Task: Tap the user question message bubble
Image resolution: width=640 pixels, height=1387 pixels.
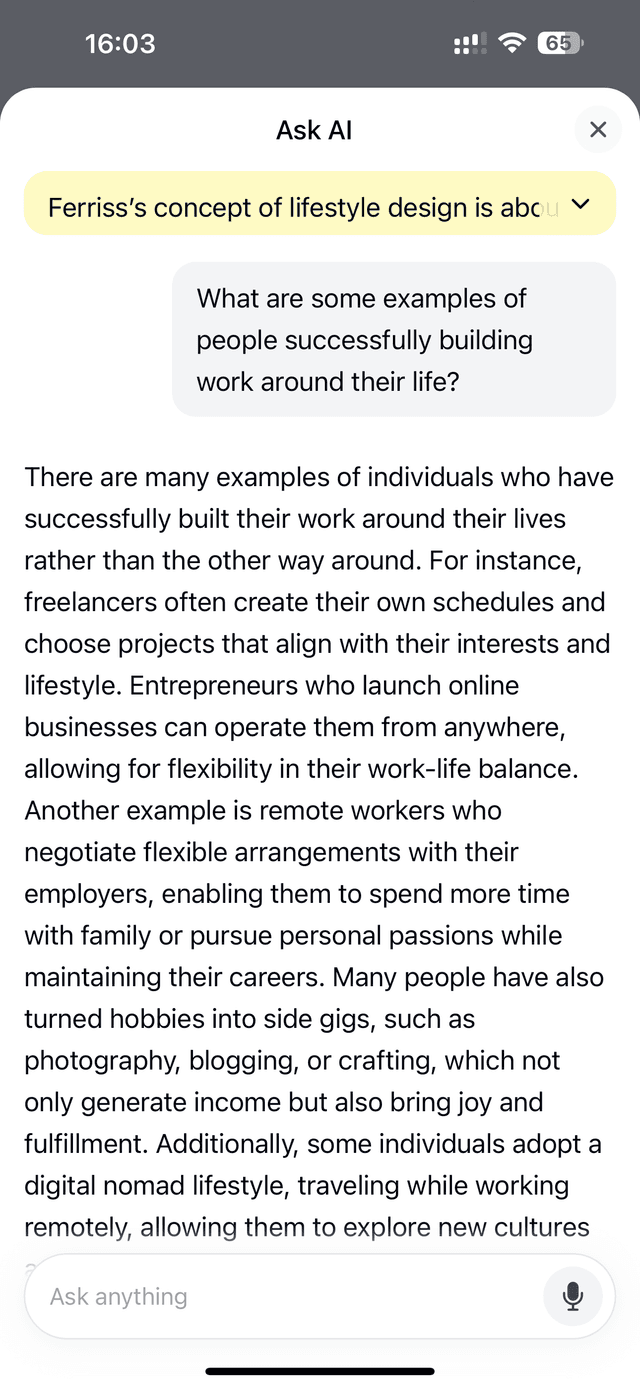Action: 394,340
